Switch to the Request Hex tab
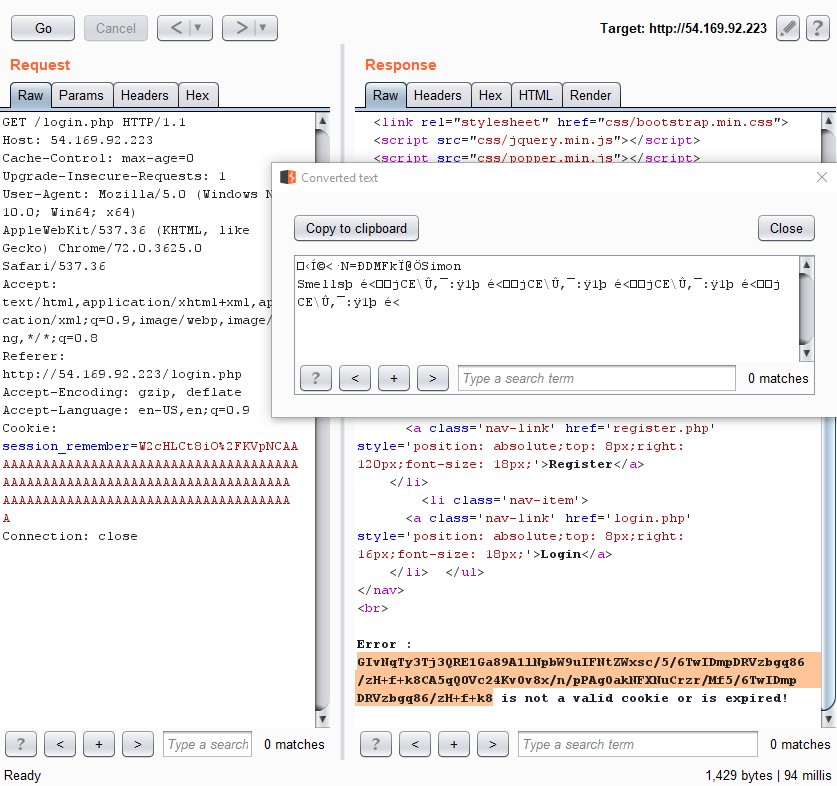Screen dimensions: 837x786 pos(198,96)
